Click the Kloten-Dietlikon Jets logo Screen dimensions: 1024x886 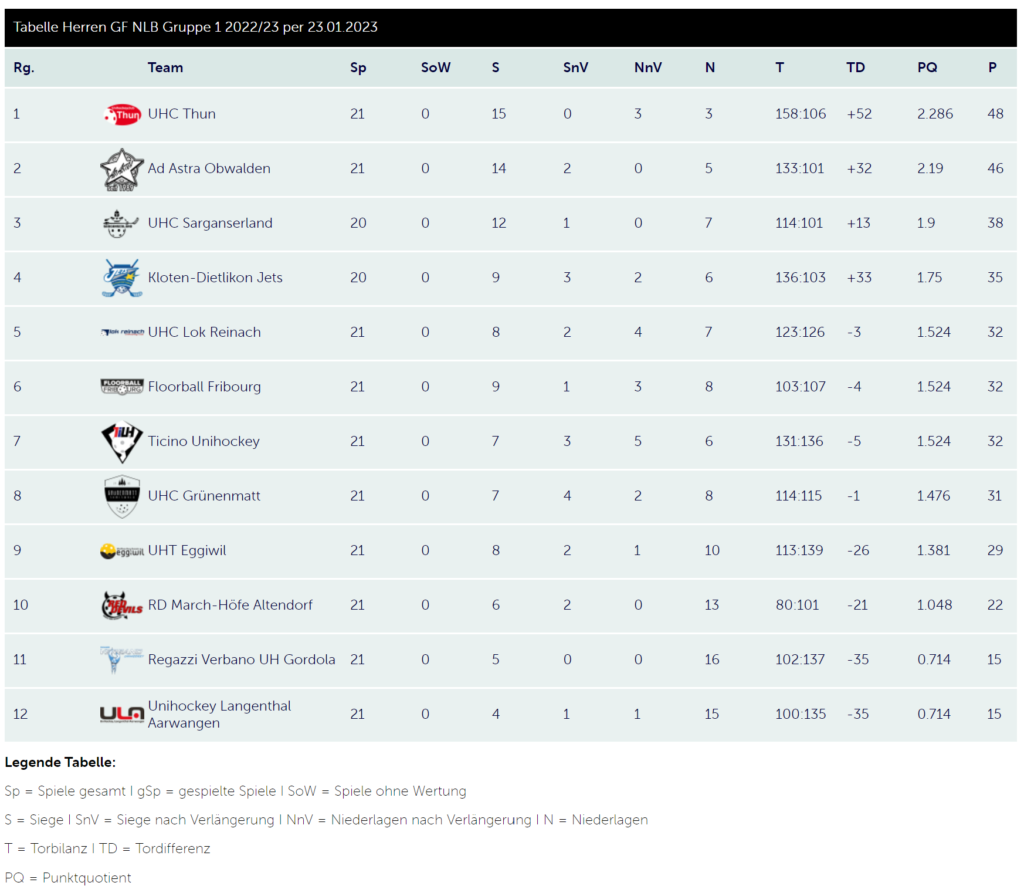[x=122, y=278]
